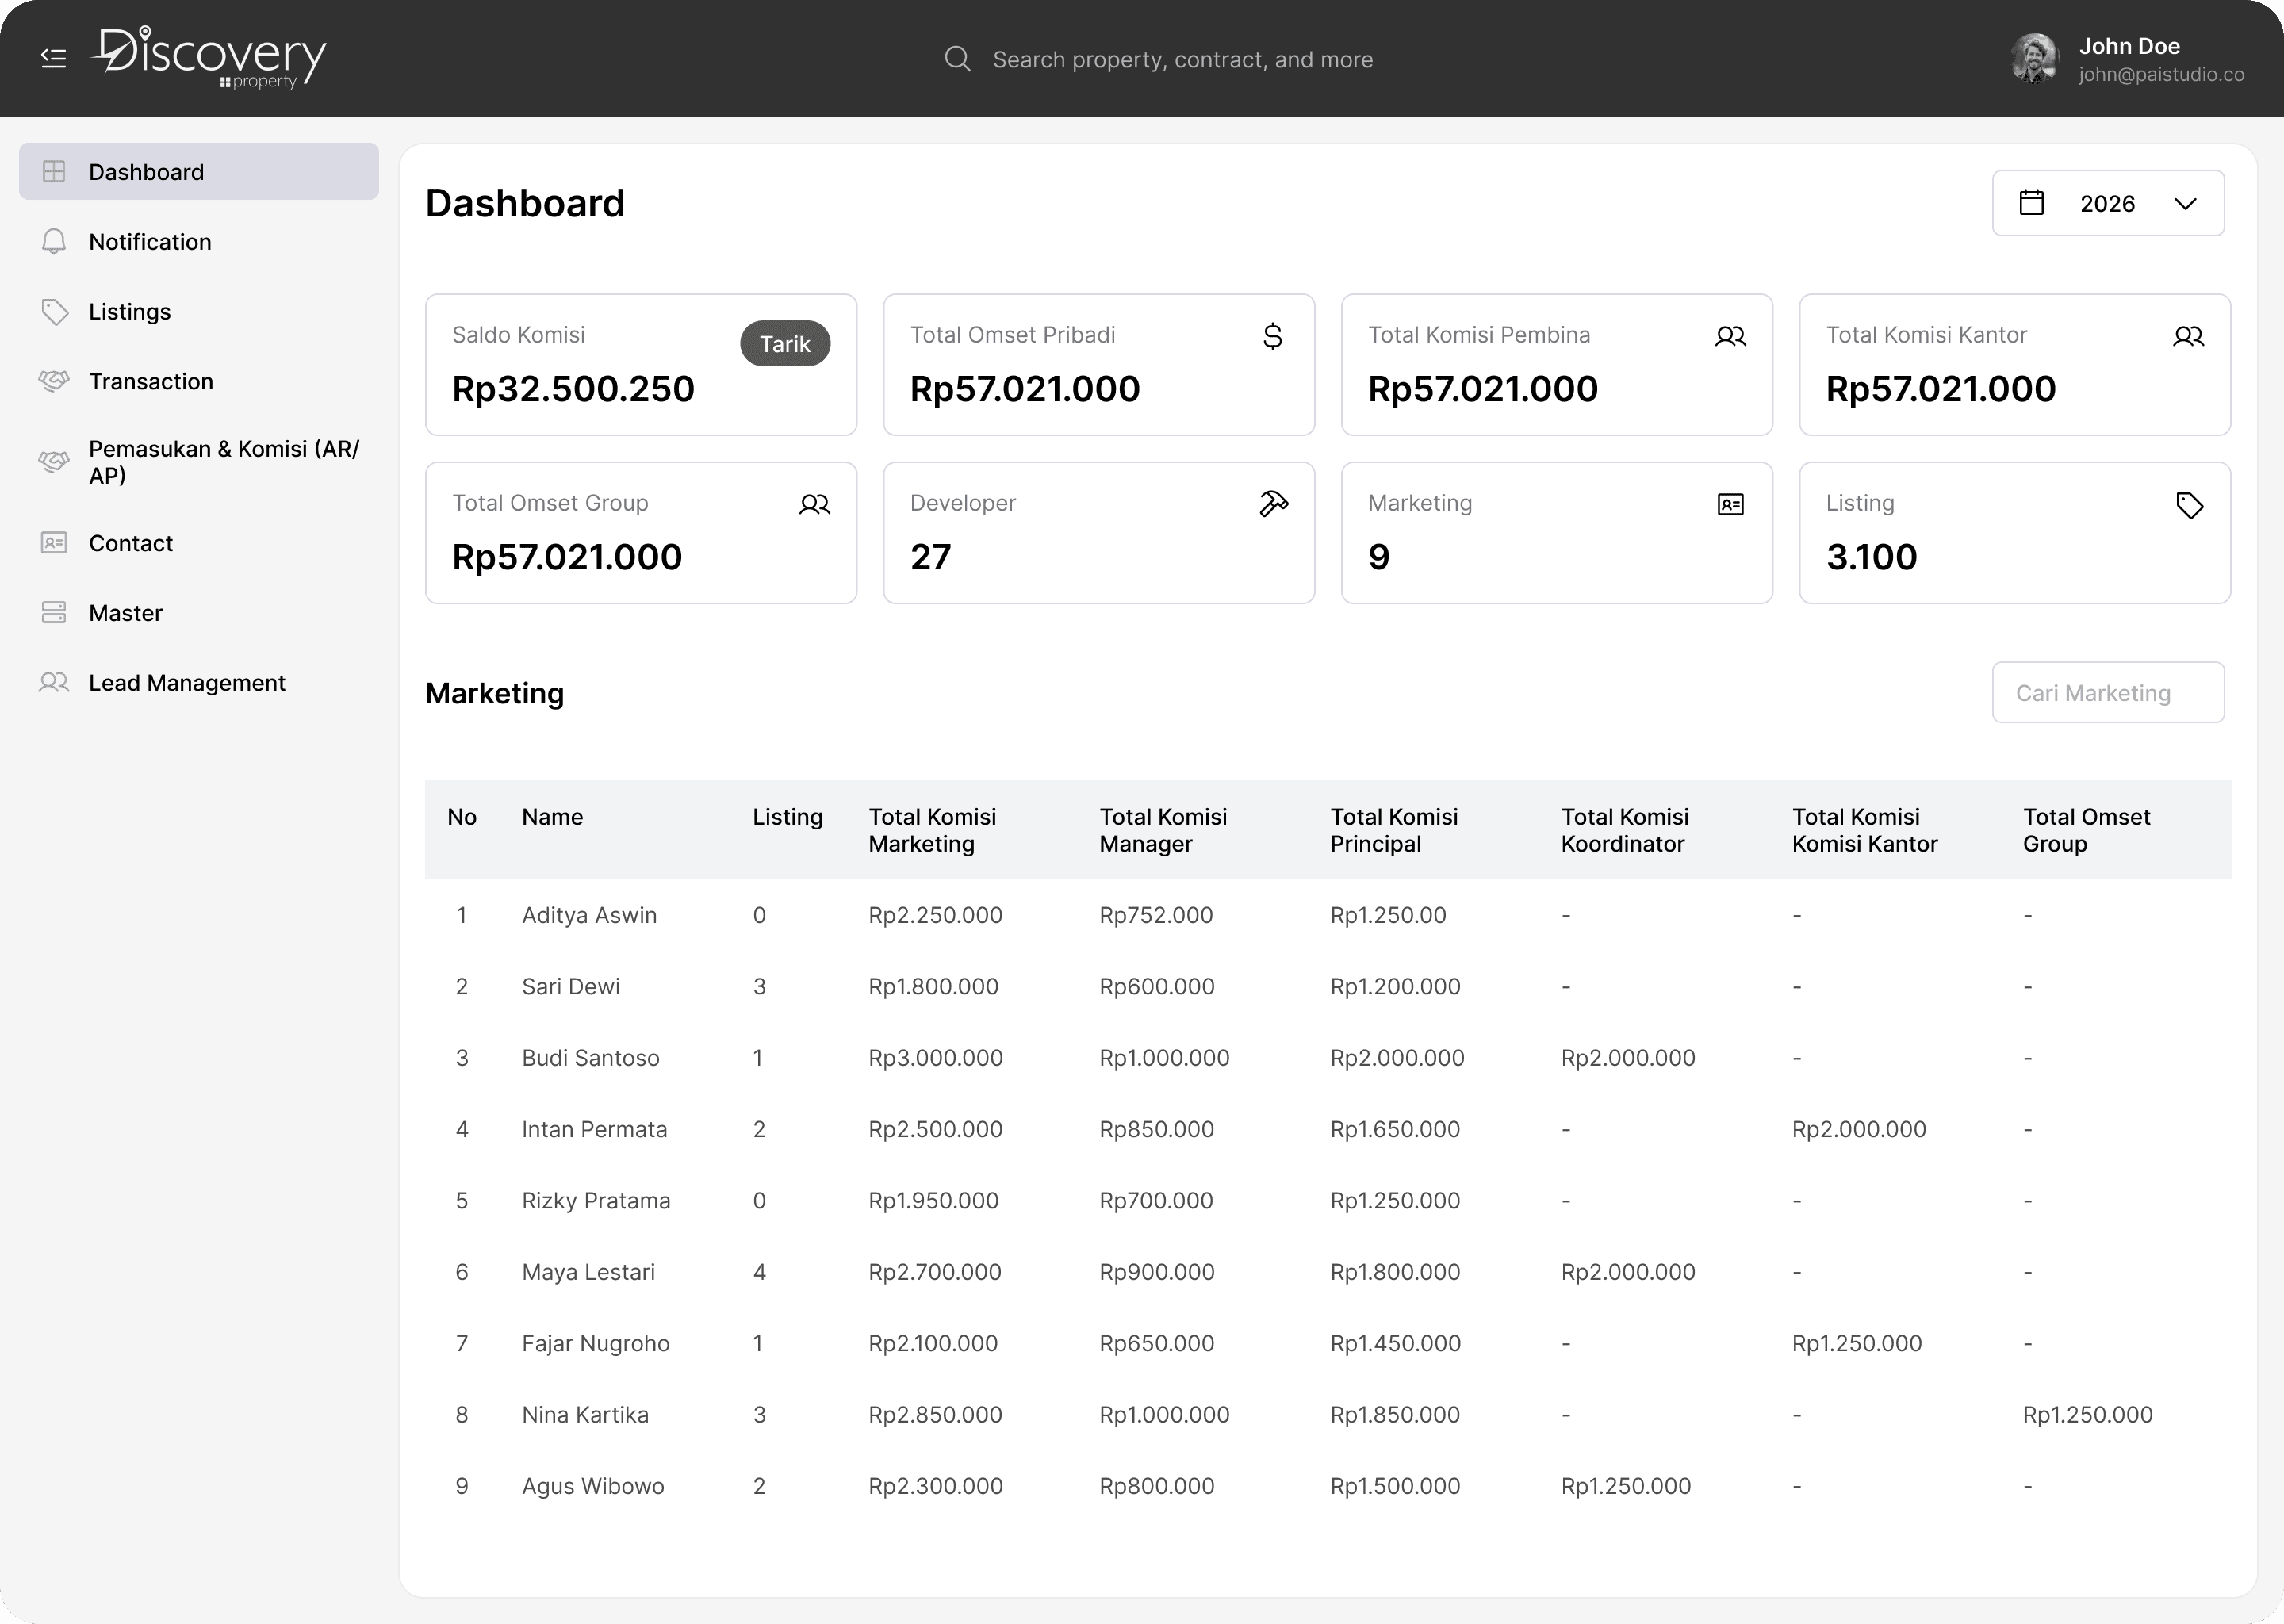This screenshot has height=1624, width=2284.
Task: Click the Total Omset Group column header
Action: 2086,830
